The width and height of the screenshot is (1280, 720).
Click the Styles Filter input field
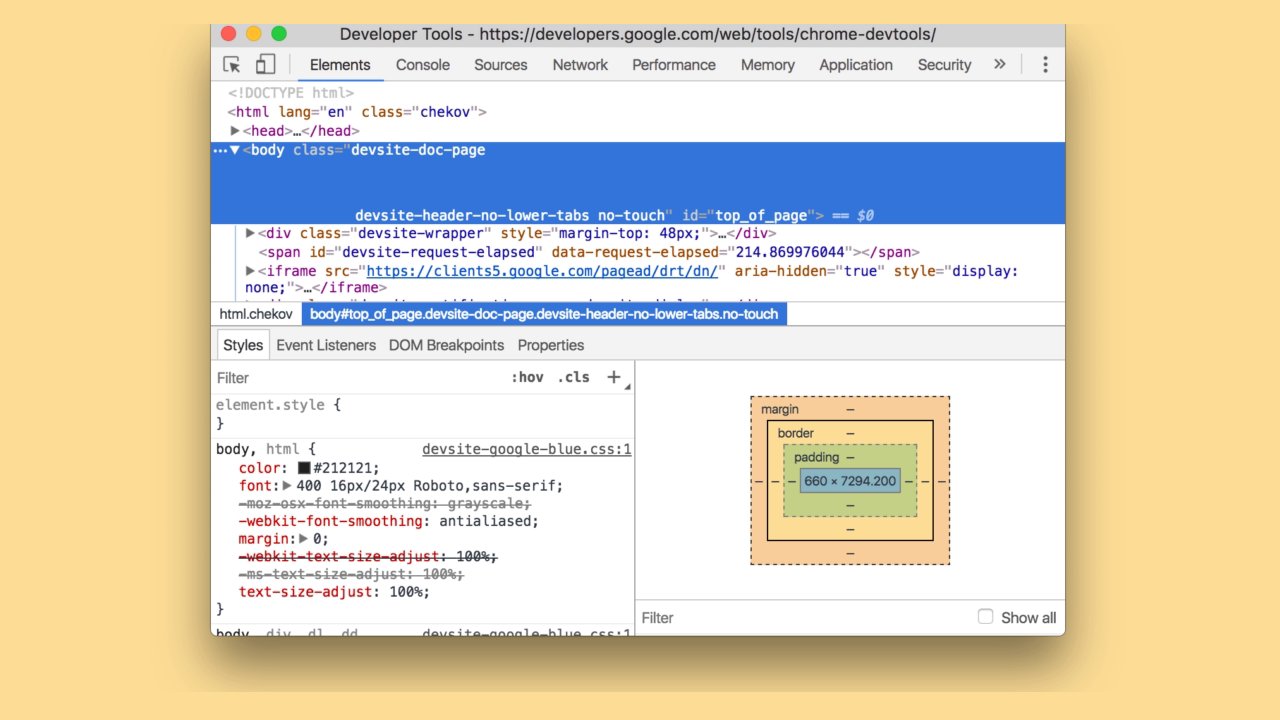pyautogui.click(x=360, y=378)
